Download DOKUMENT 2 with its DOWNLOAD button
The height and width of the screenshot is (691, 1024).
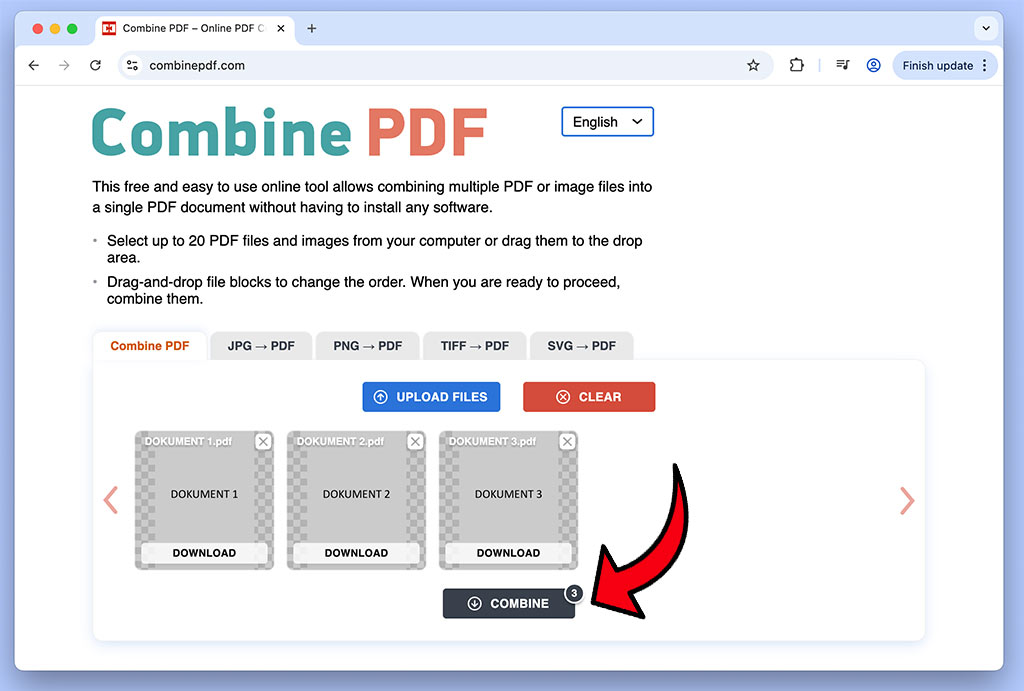click(356, 553)
